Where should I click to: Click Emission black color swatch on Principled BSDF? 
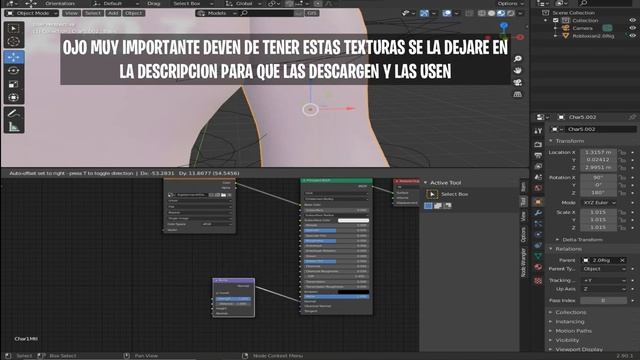353,292
